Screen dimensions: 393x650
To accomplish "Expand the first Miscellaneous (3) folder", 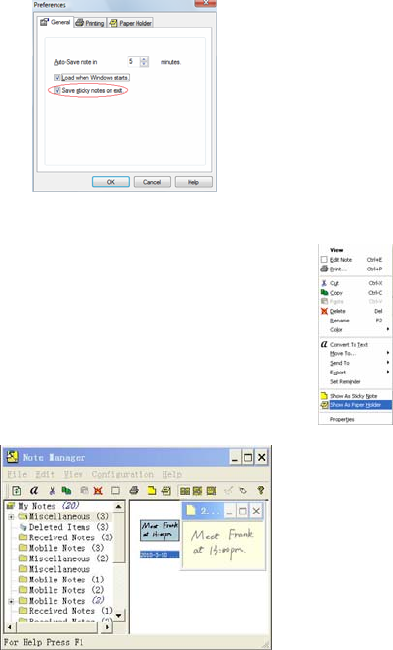I will coord(11,517).
